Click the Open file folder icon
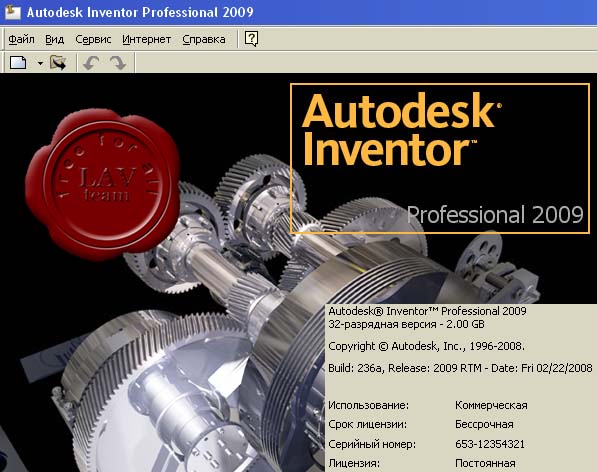597x472 pixels. click(58, 63)
